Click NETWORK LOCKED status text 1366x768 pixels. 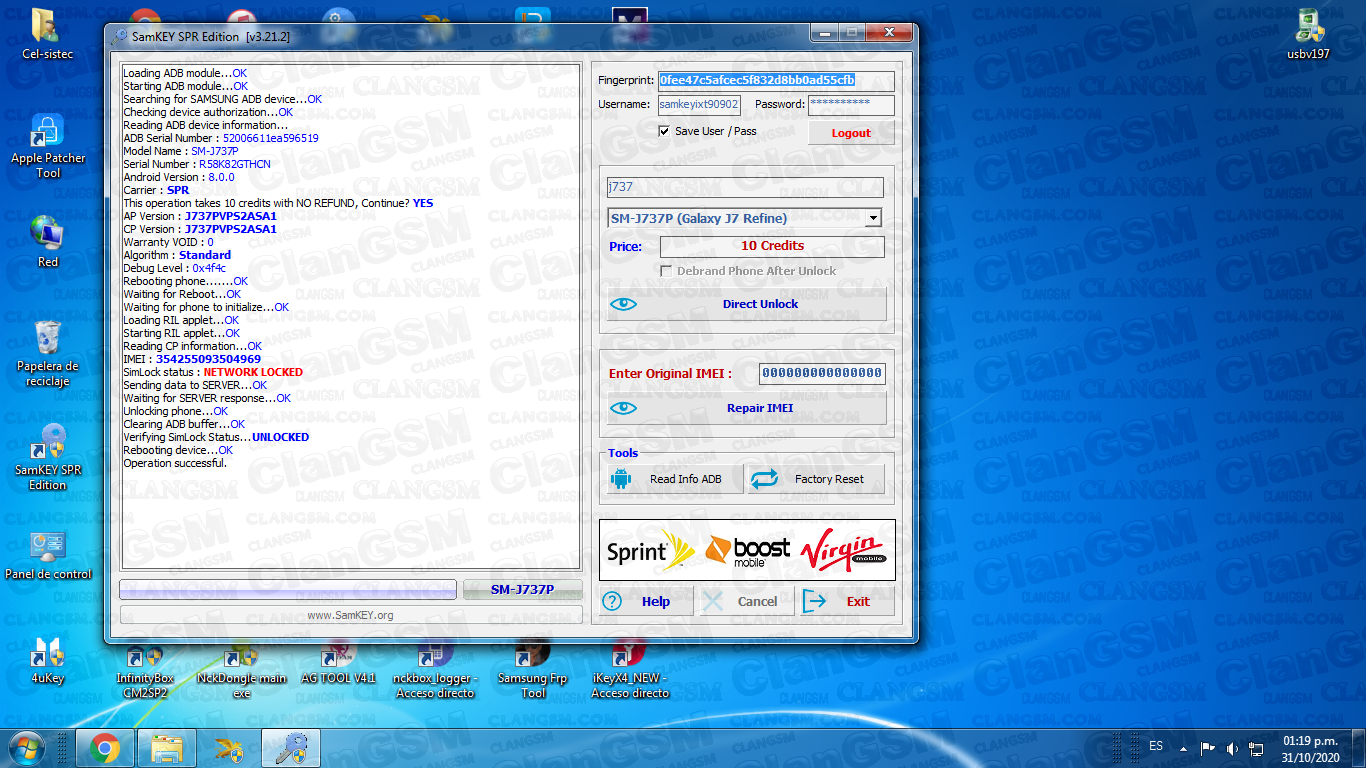tap(253, 372)
